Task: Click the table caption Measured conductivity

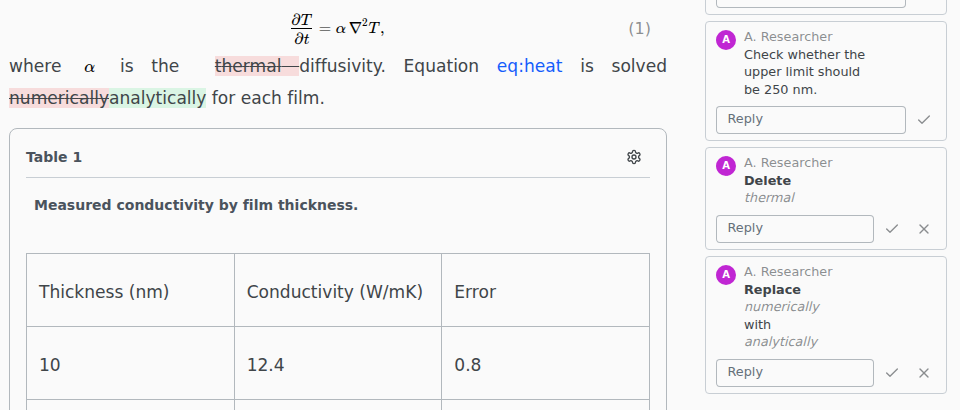Action: pyautogui.click(x=196, y=205)
